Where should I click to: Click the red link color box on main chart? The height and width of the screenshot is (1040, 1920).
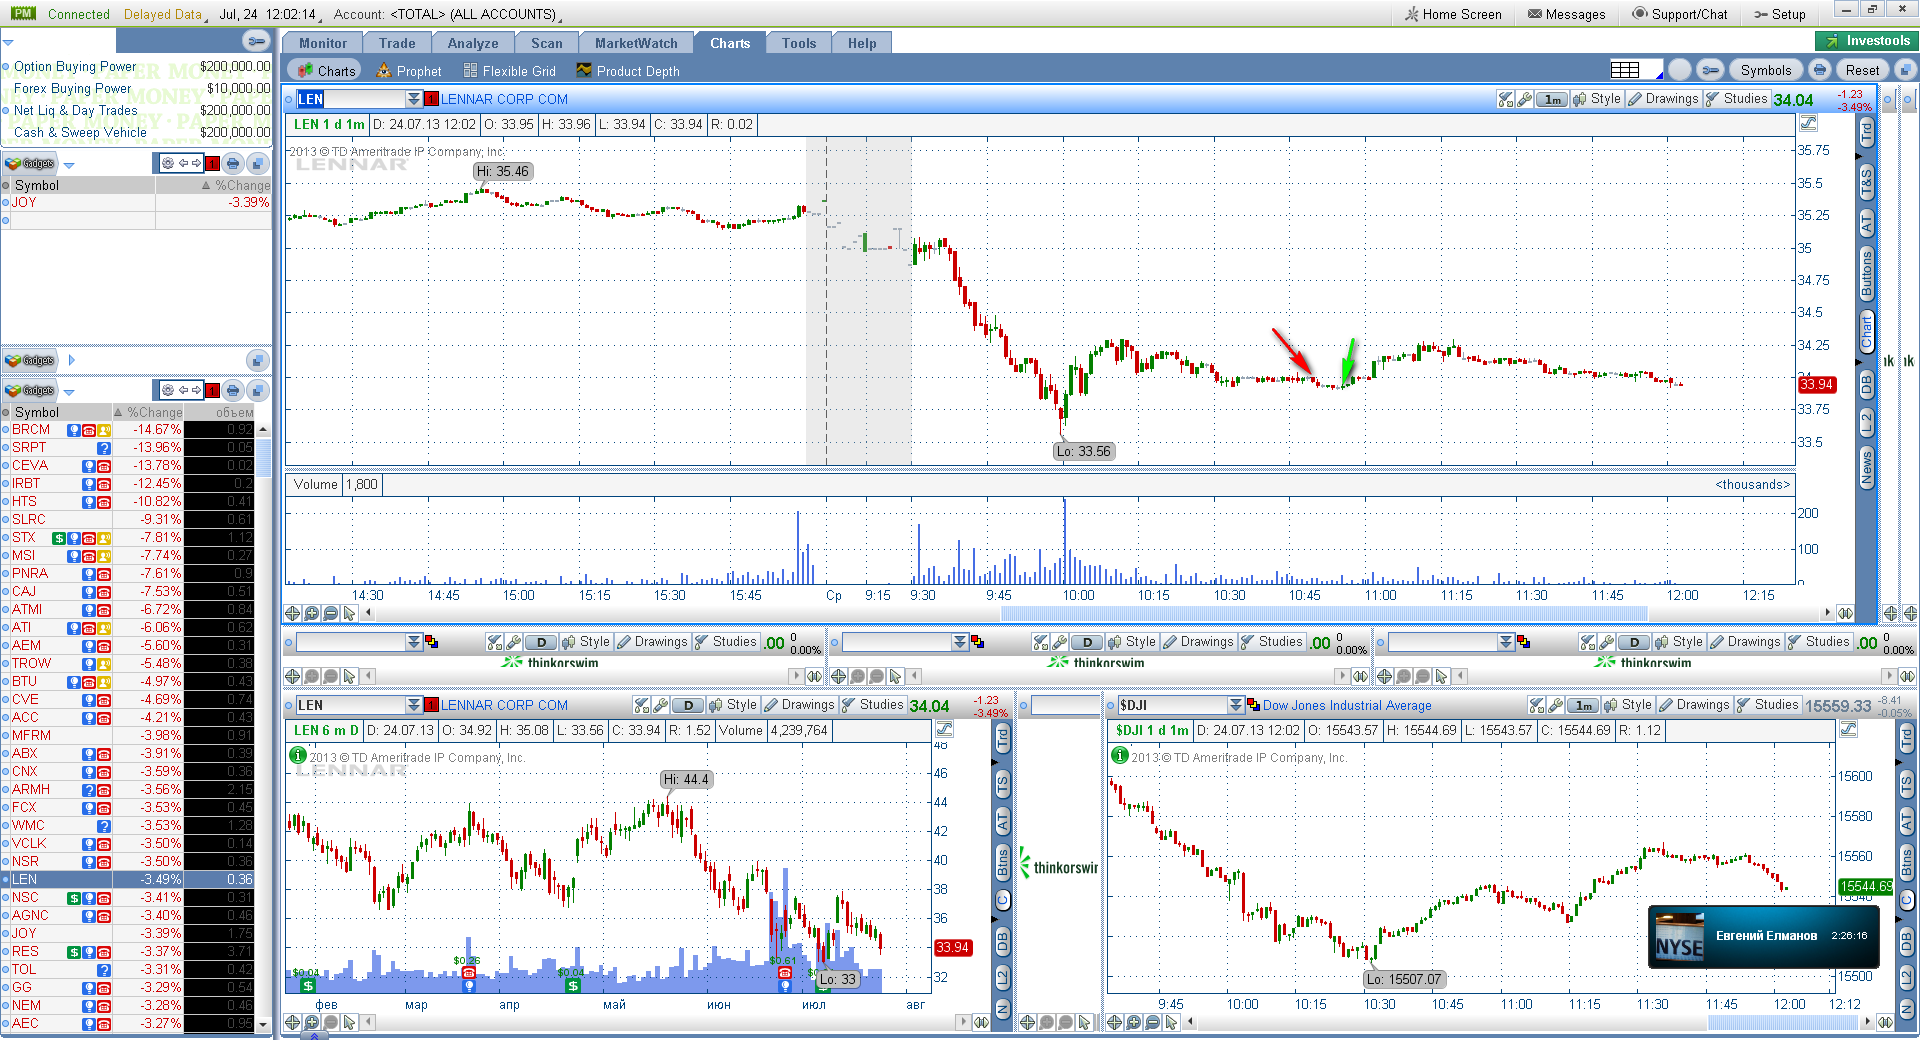(x=431, y=99)
